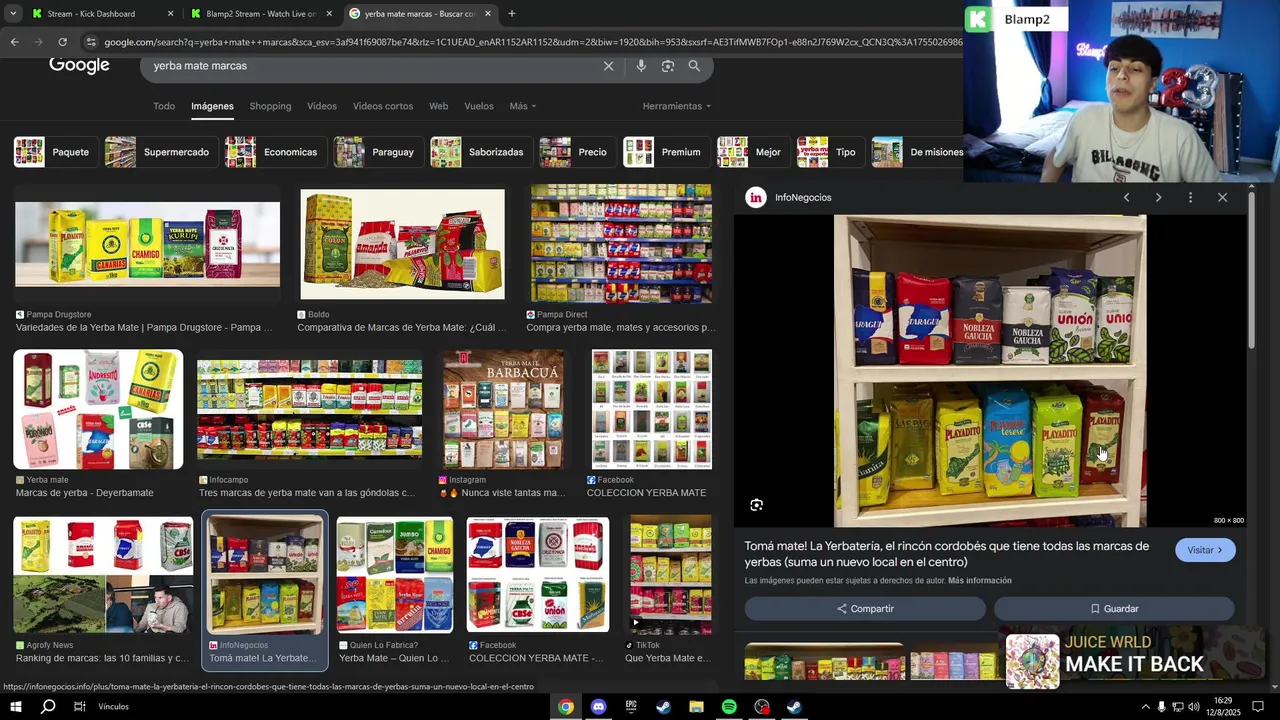Open Windows taskbar search
1280x720 pixels.
pyautogui.click(x=48, y=707)
